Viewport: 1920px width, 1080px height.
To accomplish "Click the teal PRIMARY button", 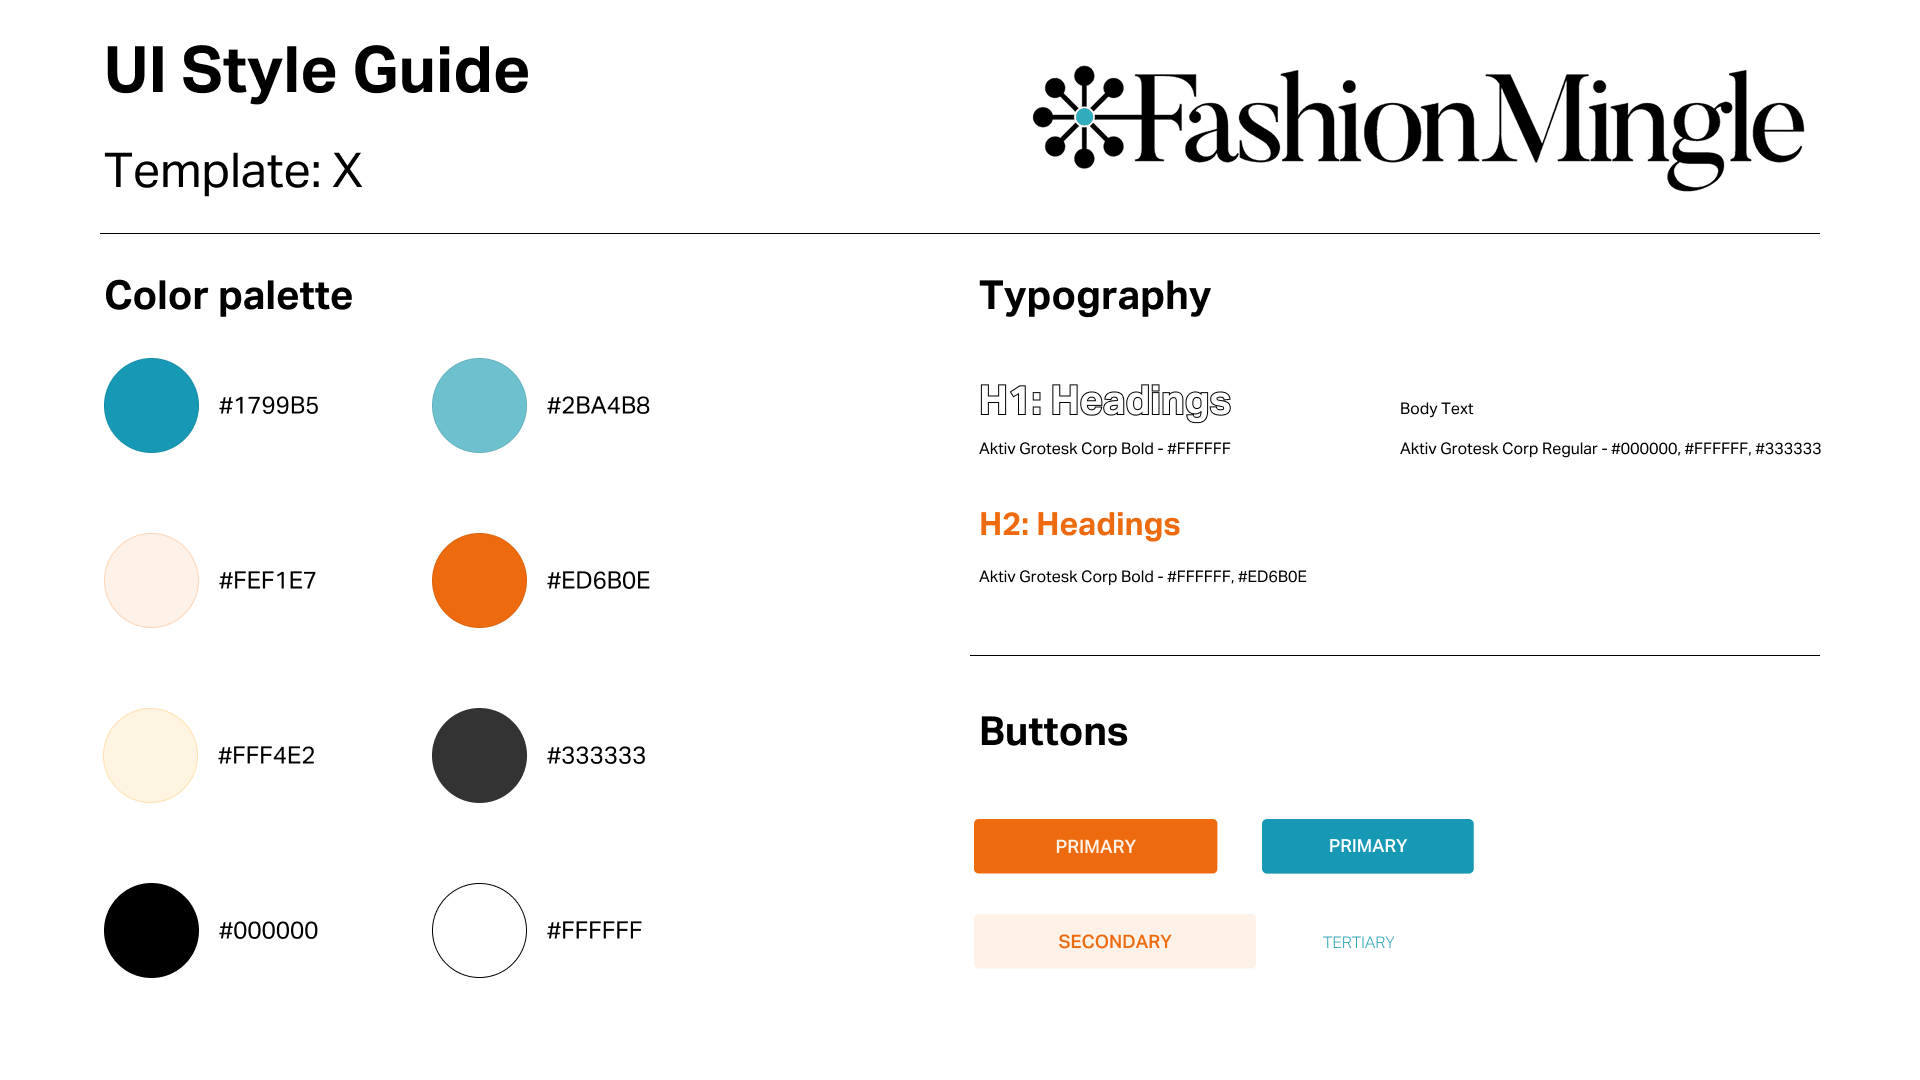I will [1367, 846].
